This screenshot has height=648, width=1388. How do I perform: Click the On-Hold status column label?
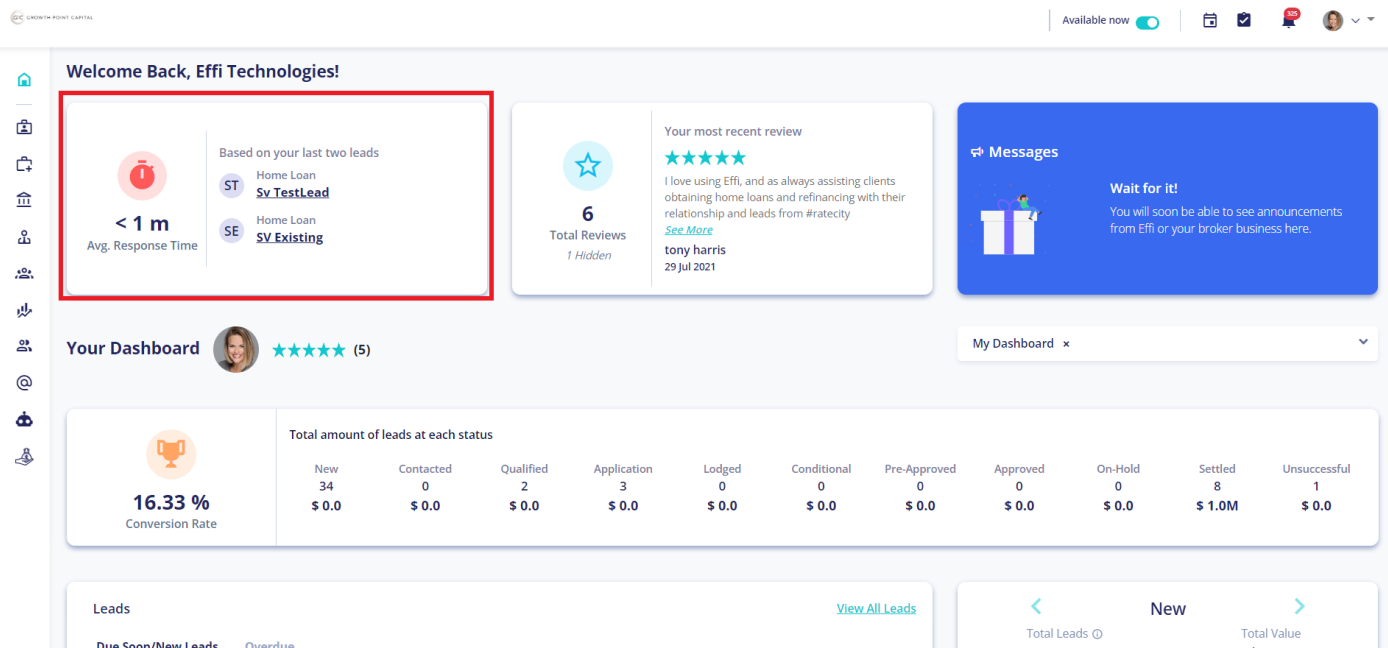[x=1118, y=469]
